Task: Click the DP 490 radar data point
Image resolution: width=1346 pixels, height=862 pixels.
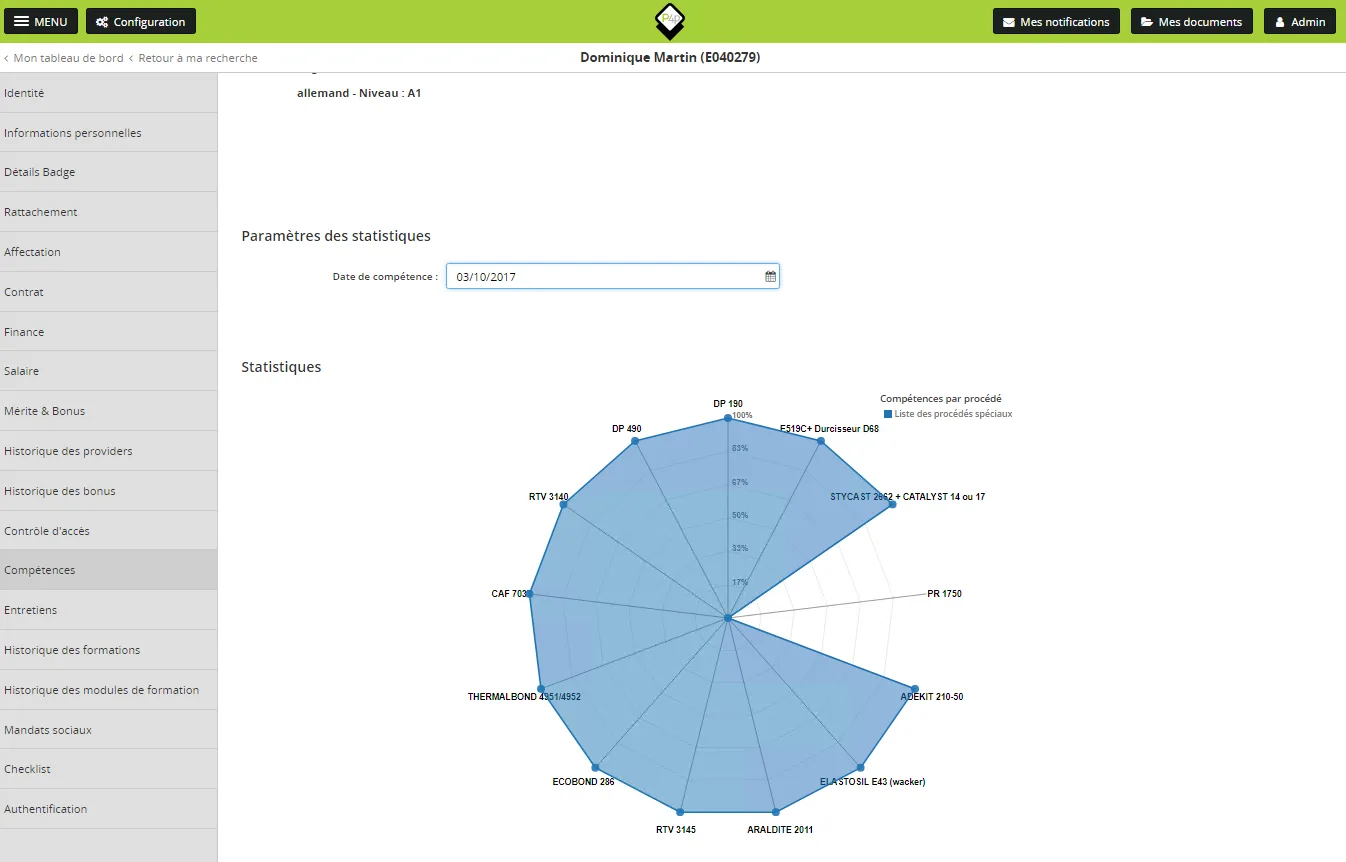Action: pos(635,441)
